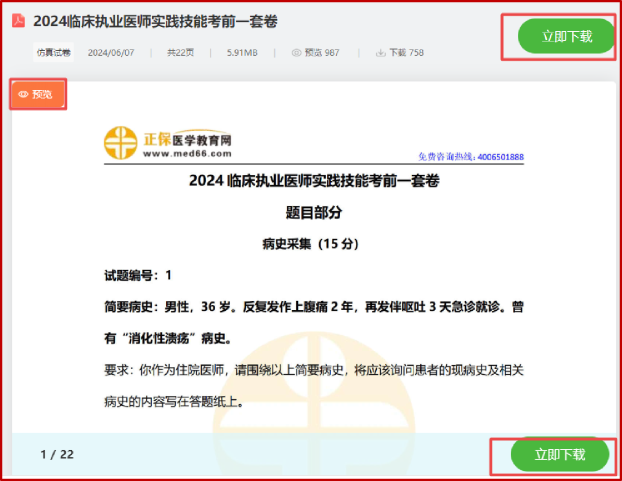
Task: Click the eye icon beside 预览 987
Action: (297, 52)
